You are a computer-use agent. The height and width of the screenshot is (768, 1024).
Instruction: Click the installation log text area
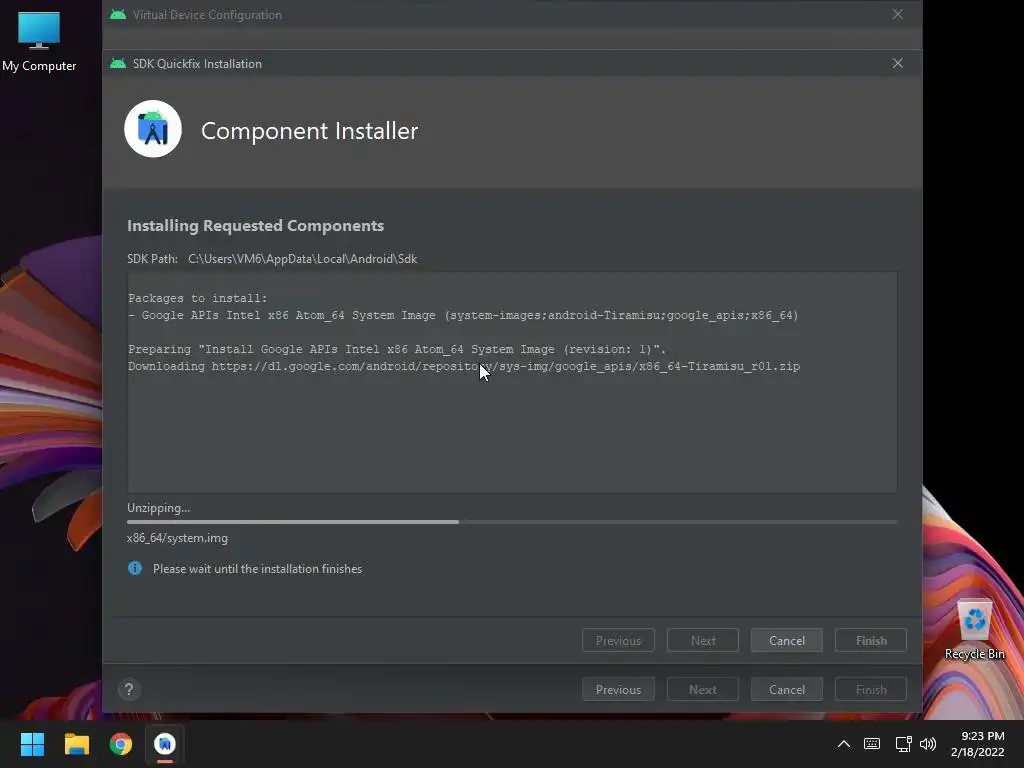[512, 382]
